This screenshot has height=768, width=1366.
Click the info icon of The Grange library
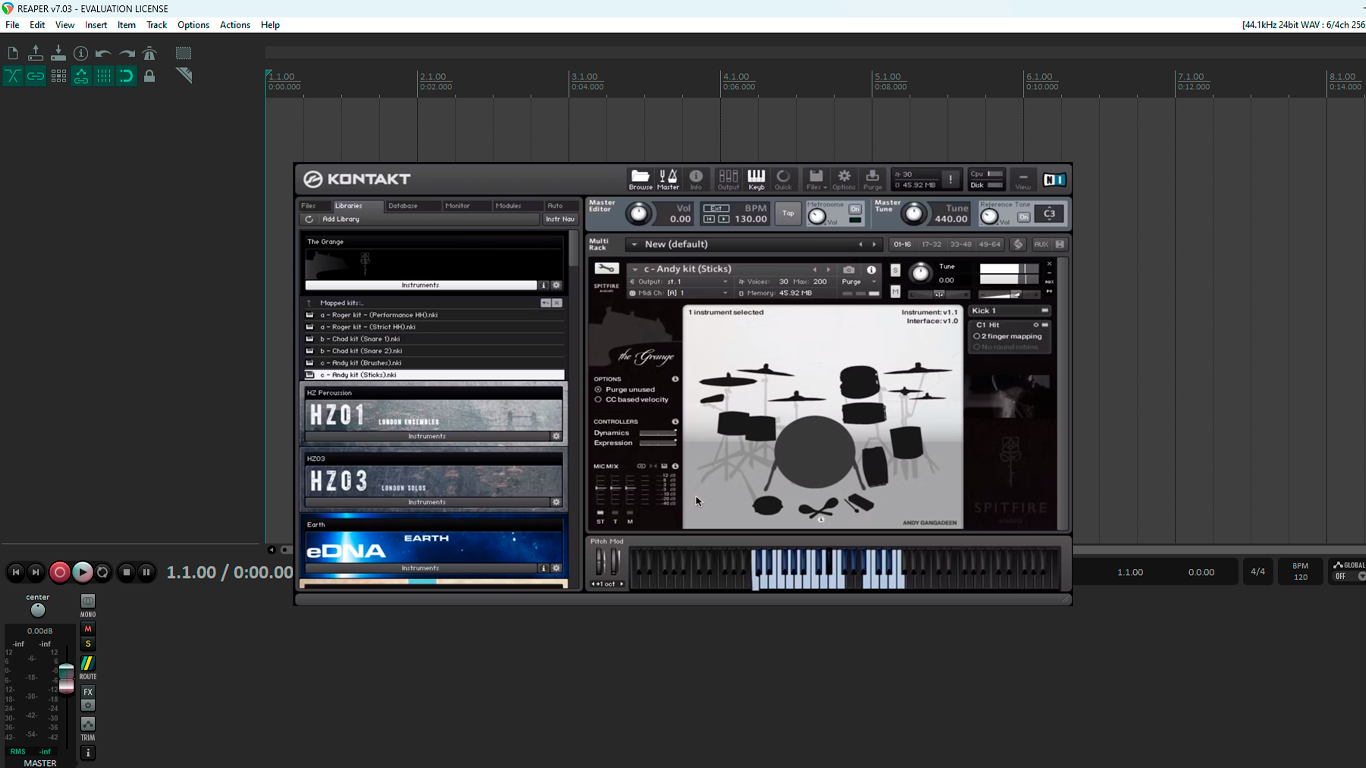click(x=544, y=285)
